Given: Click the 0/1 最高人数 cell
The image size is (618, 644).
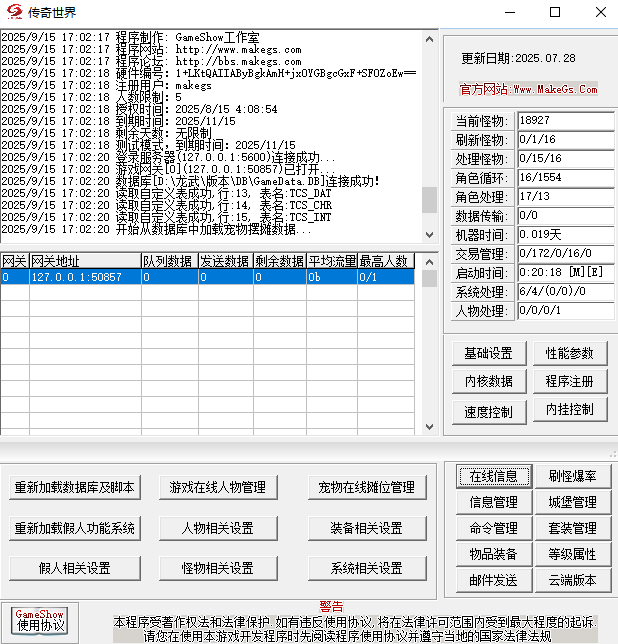Looking at the screenshot, I should [x=386, y=277].
